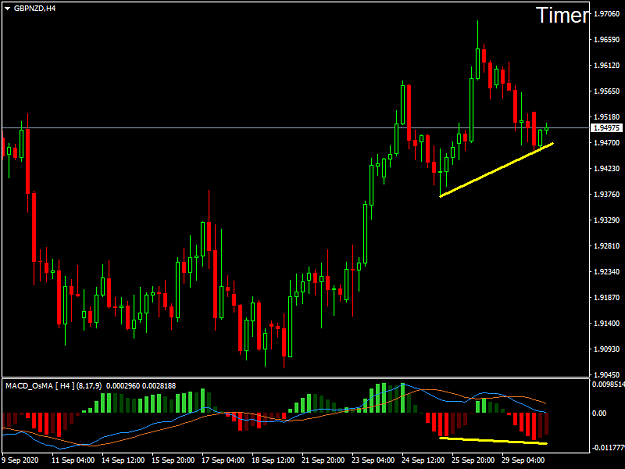Click the 1.94230 price scale label
This screenshot has height=469, width=625.
tap(607, 169)
